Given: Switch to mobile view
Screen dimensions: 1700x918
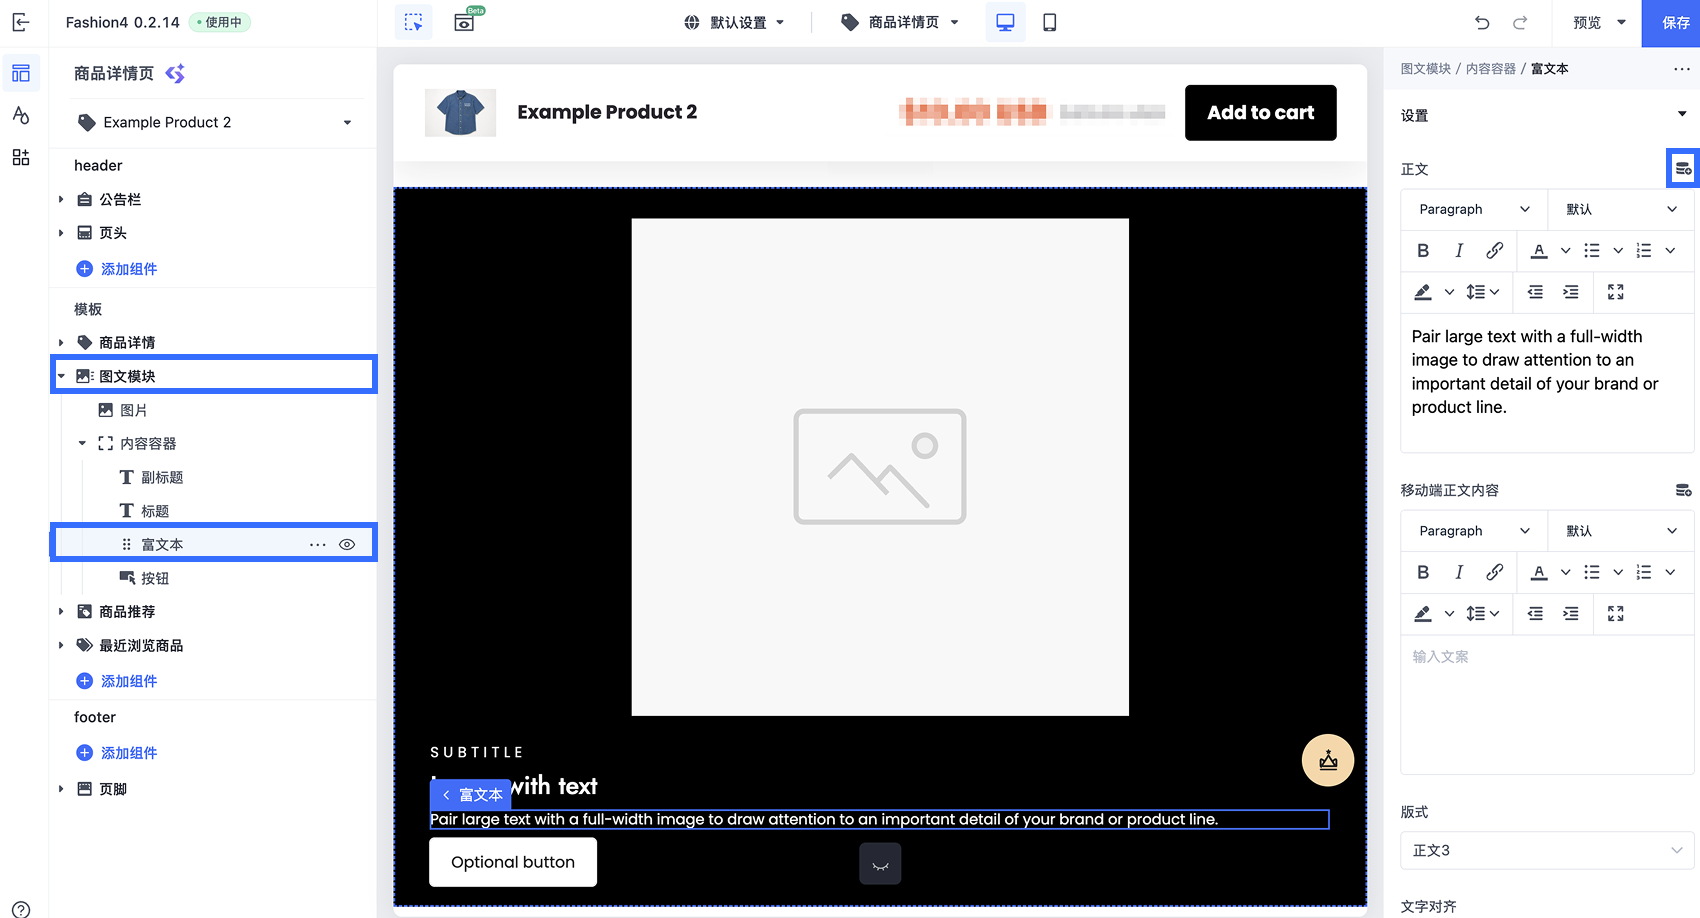Looking at the screenshot, I should [1049, 22].
